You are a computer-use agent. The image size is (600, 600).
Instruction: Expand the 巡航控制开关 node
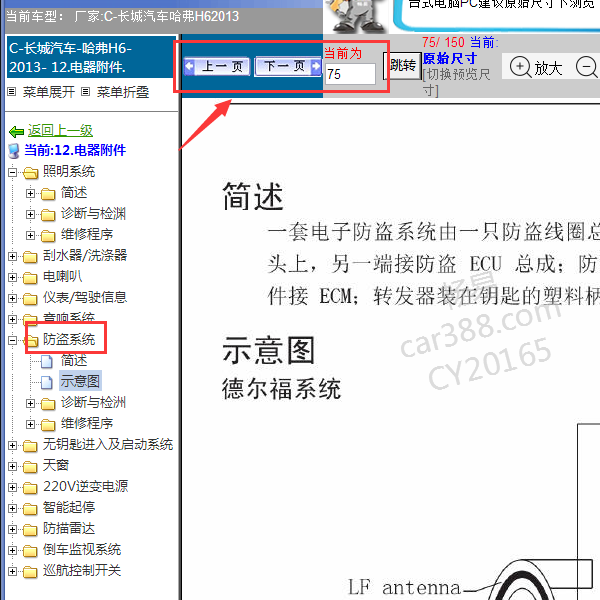click(12, 572)
